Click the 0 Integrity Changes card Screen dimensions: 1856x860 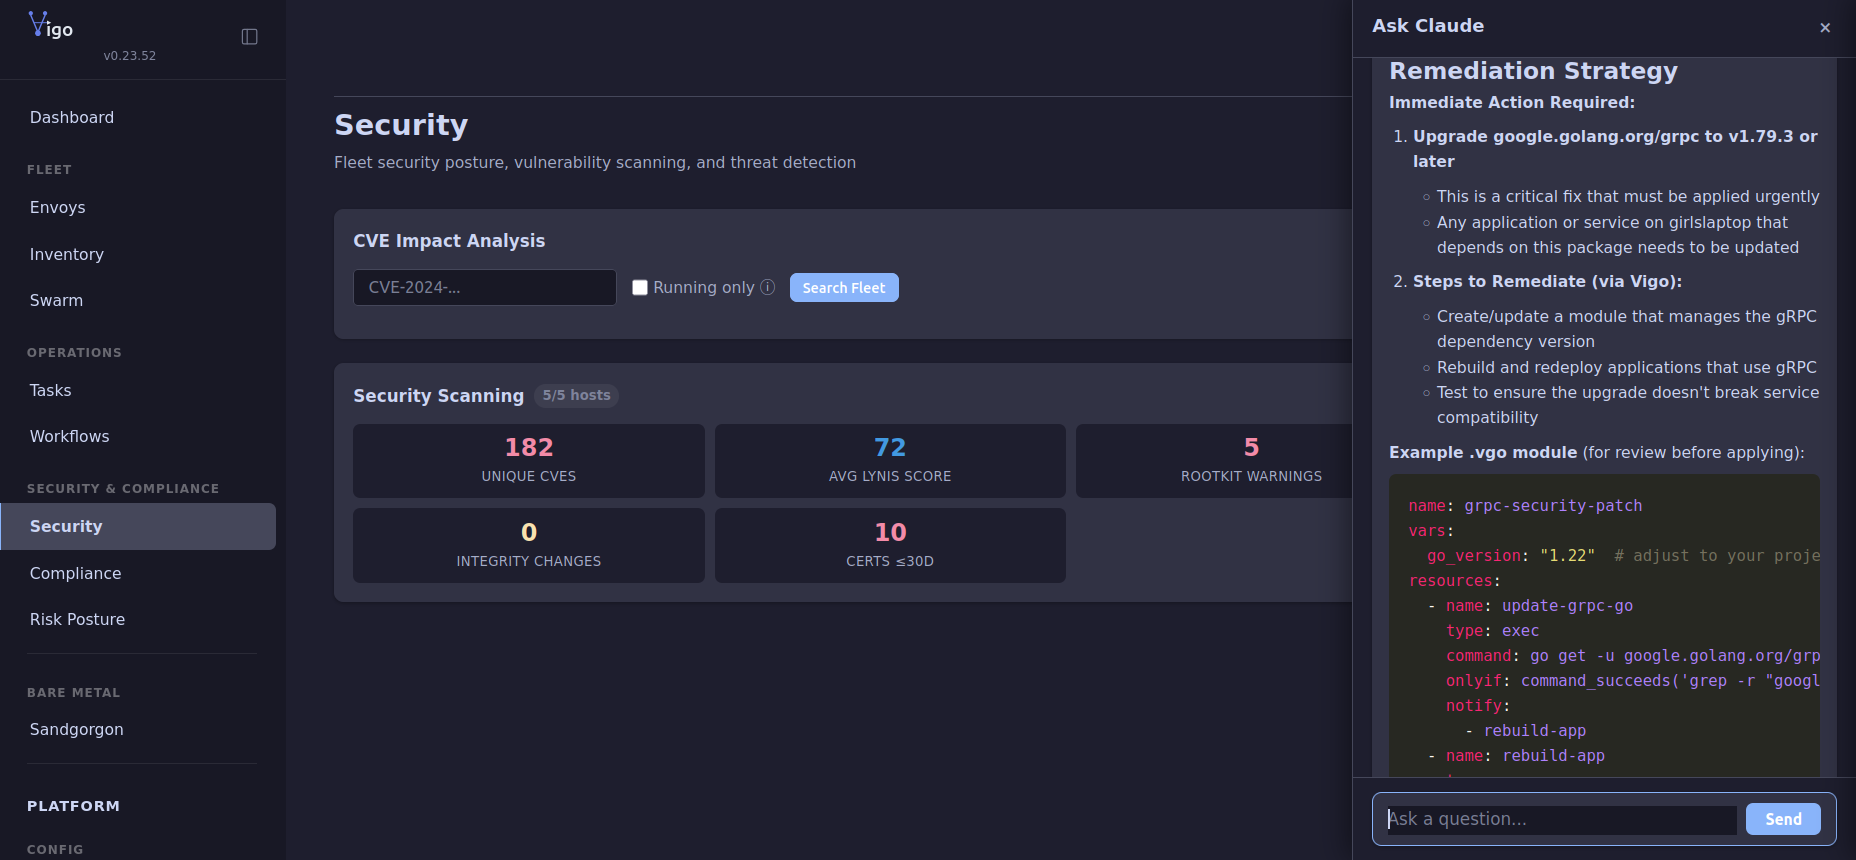(x=529, y=546)
